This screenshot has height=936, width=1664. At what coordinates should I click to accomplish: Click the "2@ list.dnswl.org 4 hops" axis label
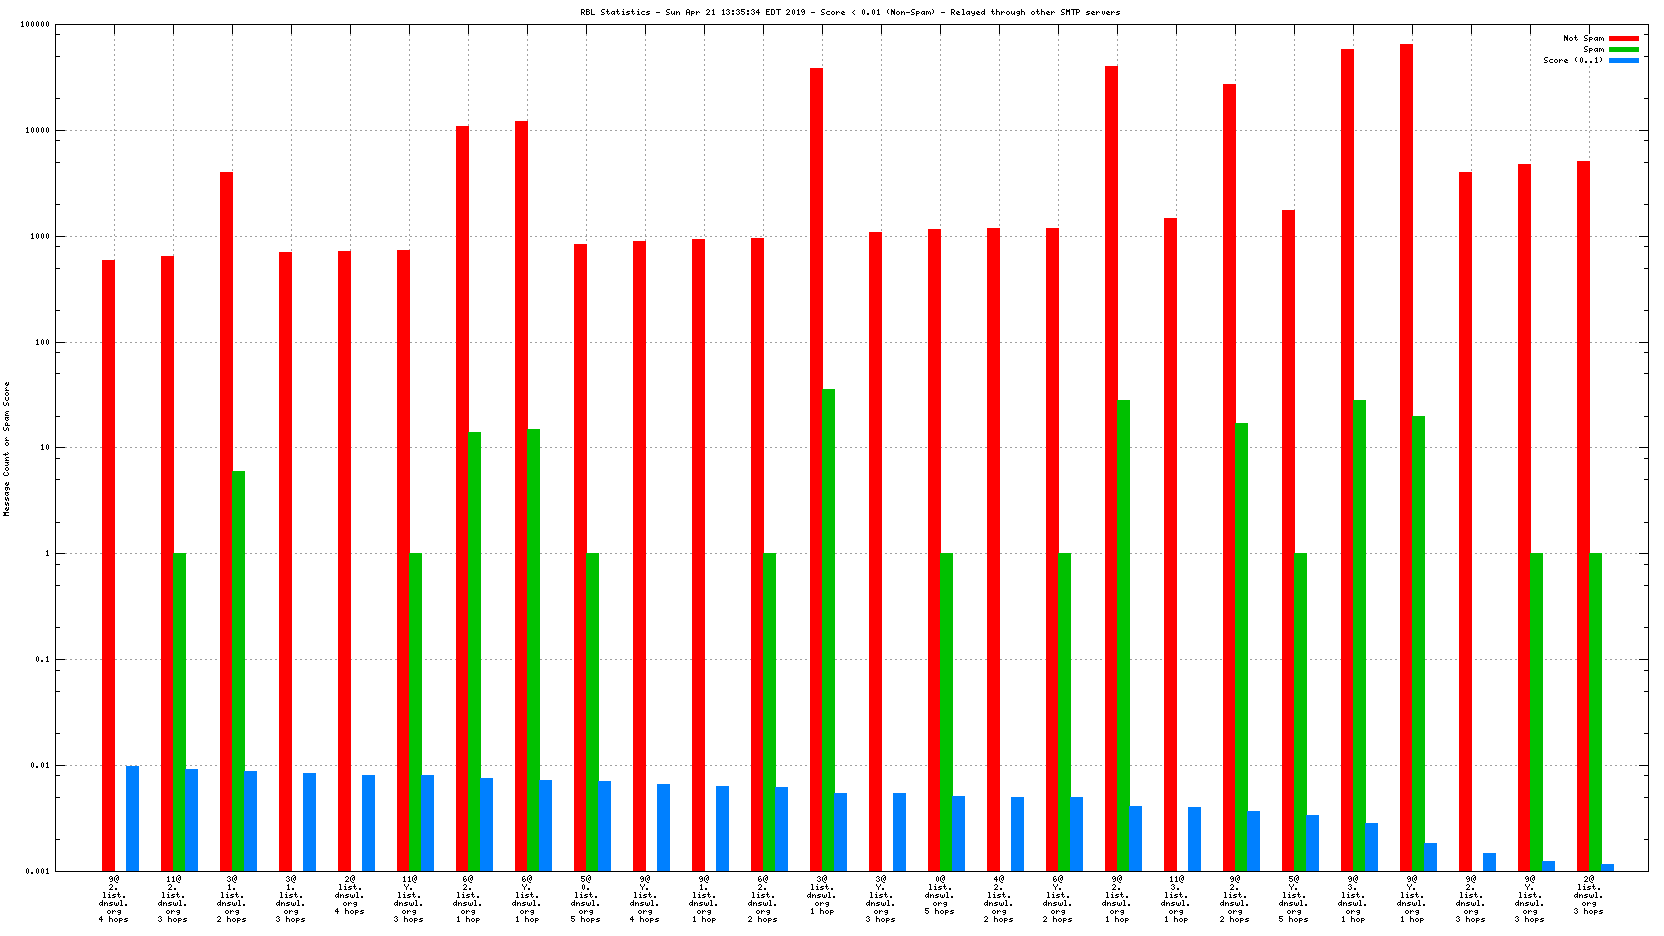(350, 895)
